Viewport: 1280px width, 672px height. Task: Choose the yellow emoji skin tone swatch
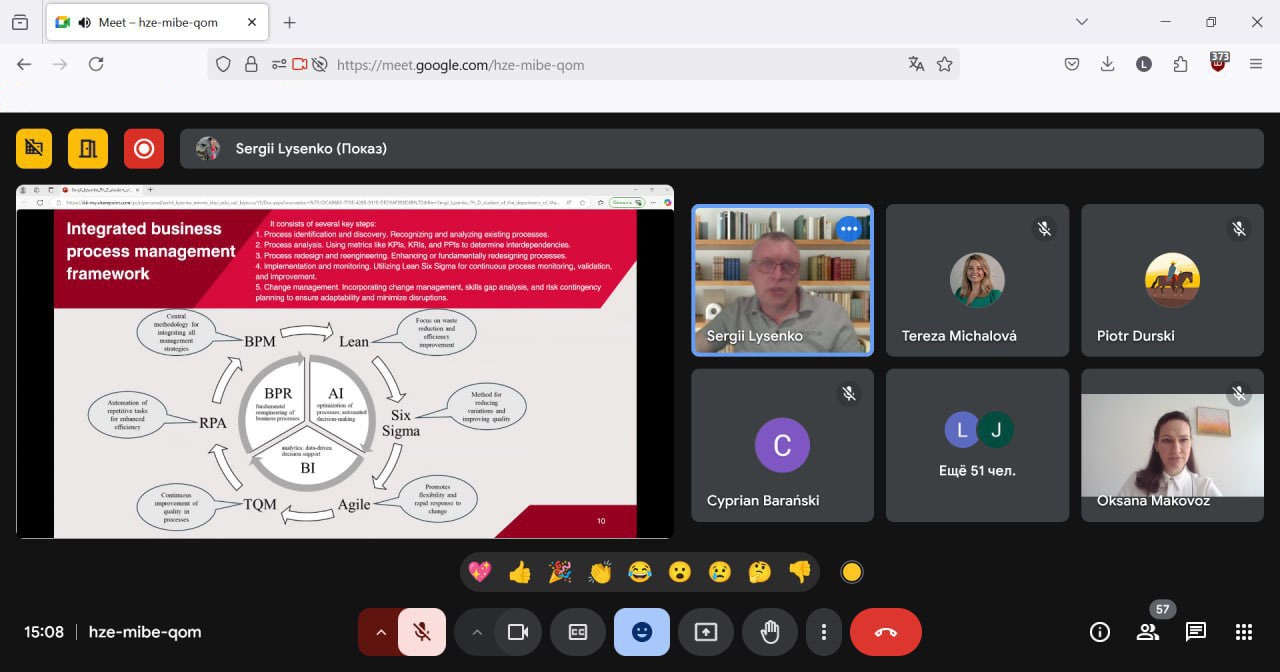click(852, 572)
